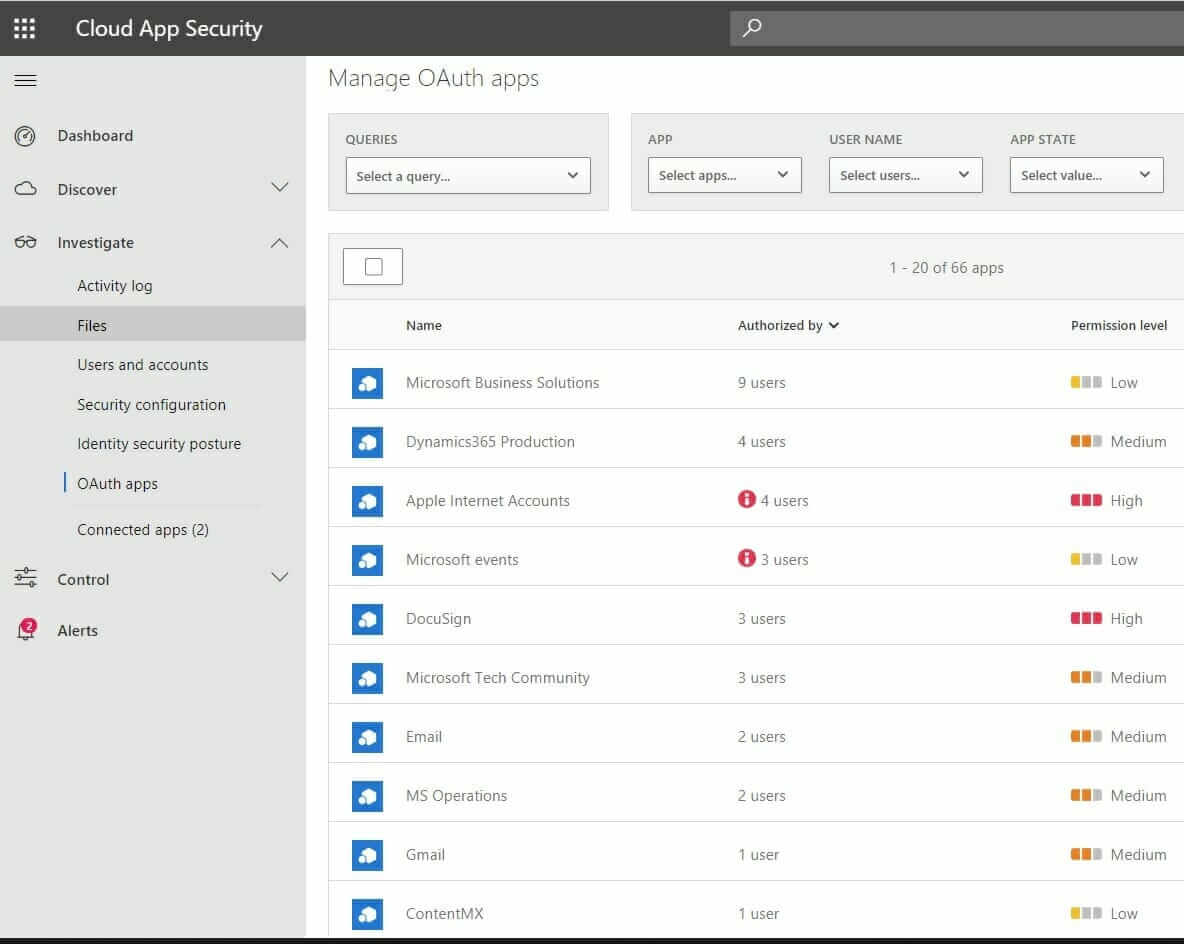
Task: Sort by Authorized by column arrow
Action: tap(834, 325)
